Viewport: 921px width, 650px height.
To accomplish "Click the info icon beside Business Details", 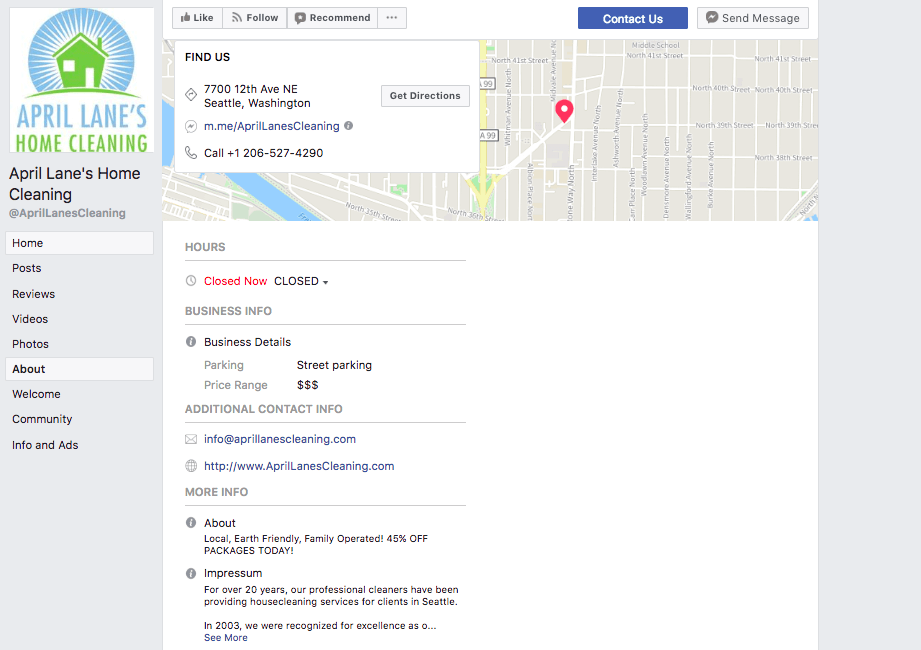I will 191,342.
